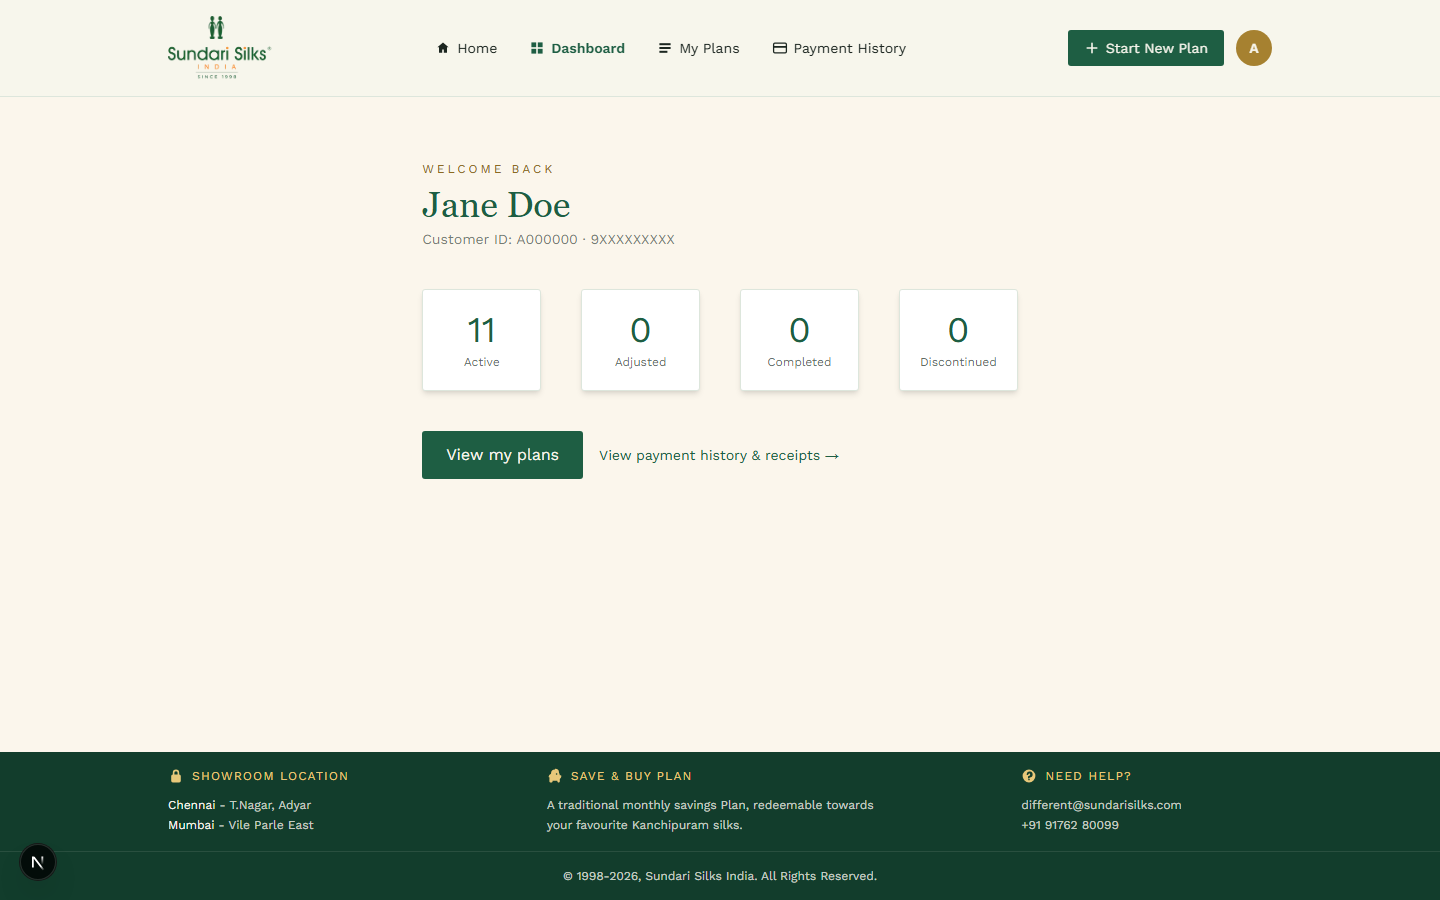Screen dimensions: 1440x900
Task: Click the grid icon beside Dashboard
Action: click(x=537, y=48)
